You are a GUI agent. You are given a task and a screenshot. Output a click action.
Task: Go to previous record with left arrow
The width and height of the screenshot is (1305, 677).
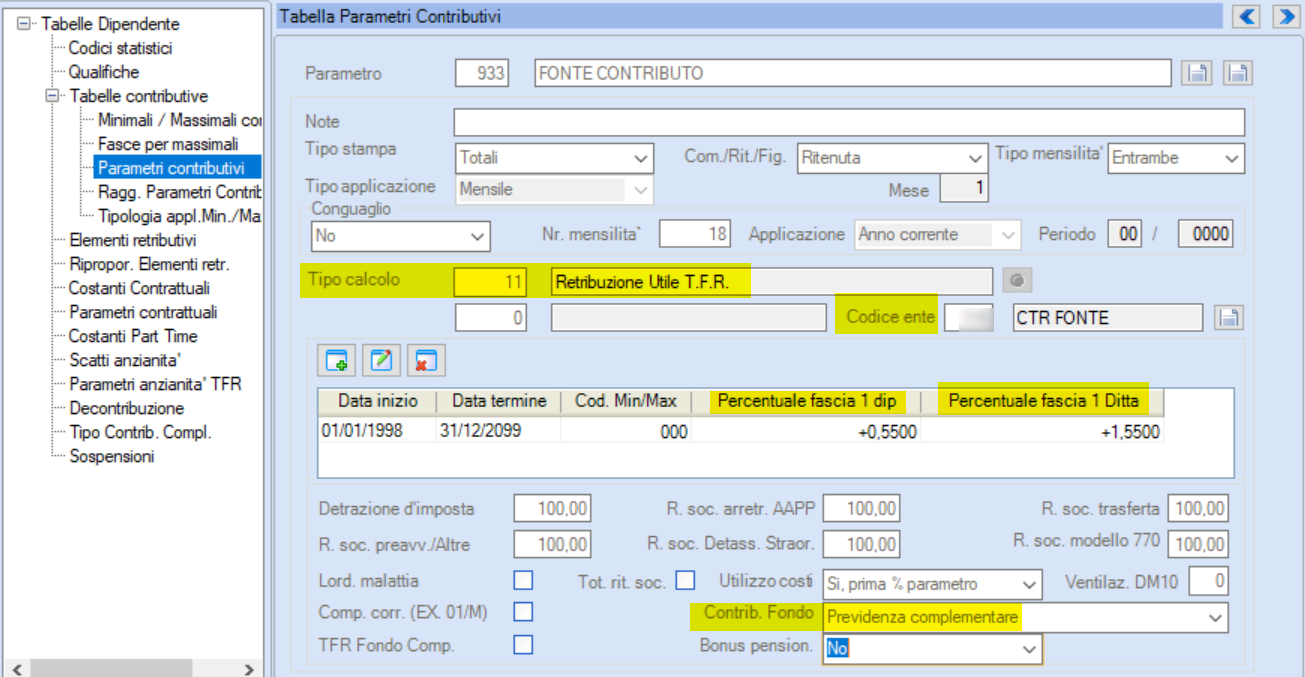pos(1246,16)
